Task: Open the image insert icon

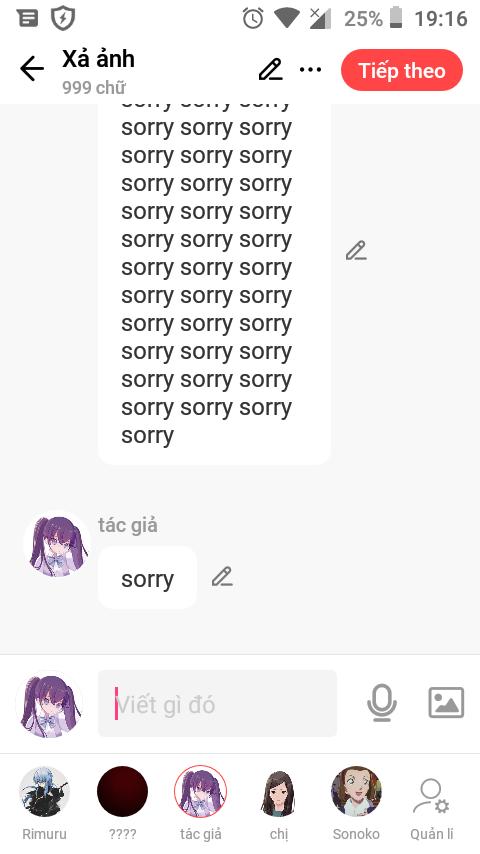Action: [446, 703]
